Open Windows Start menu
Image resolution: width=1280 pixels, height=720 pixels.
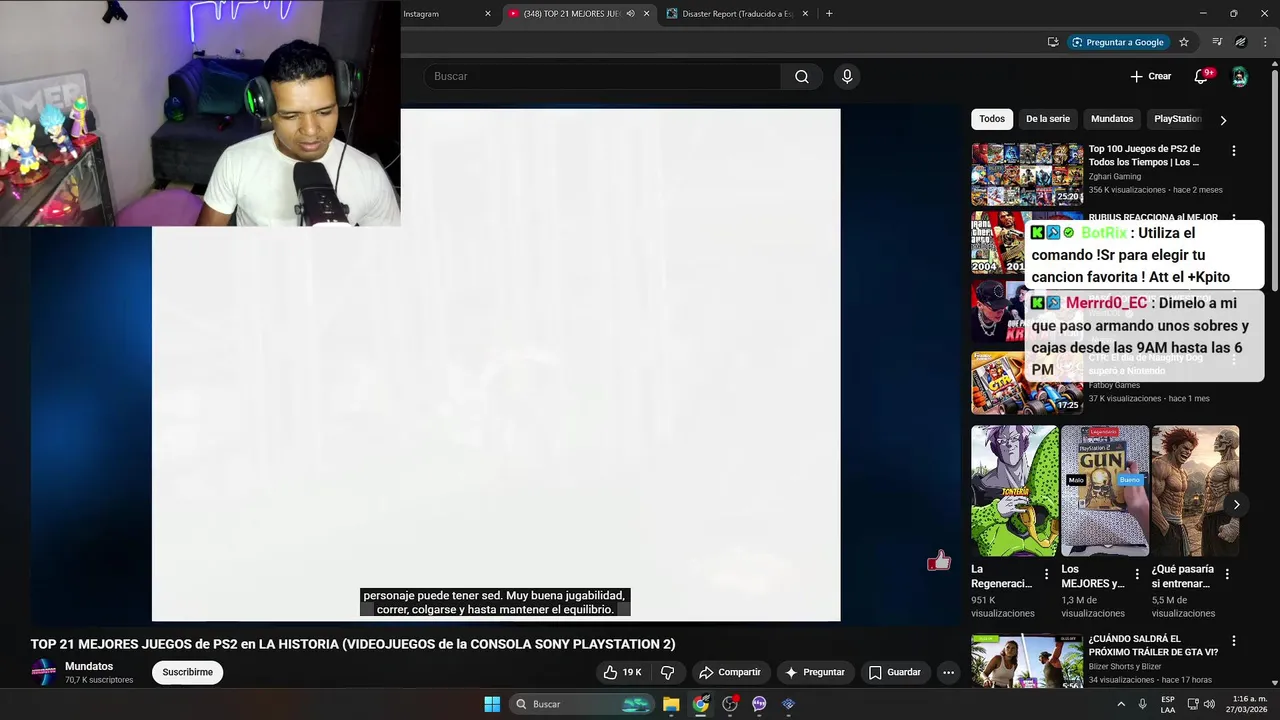tap(492, 704)
